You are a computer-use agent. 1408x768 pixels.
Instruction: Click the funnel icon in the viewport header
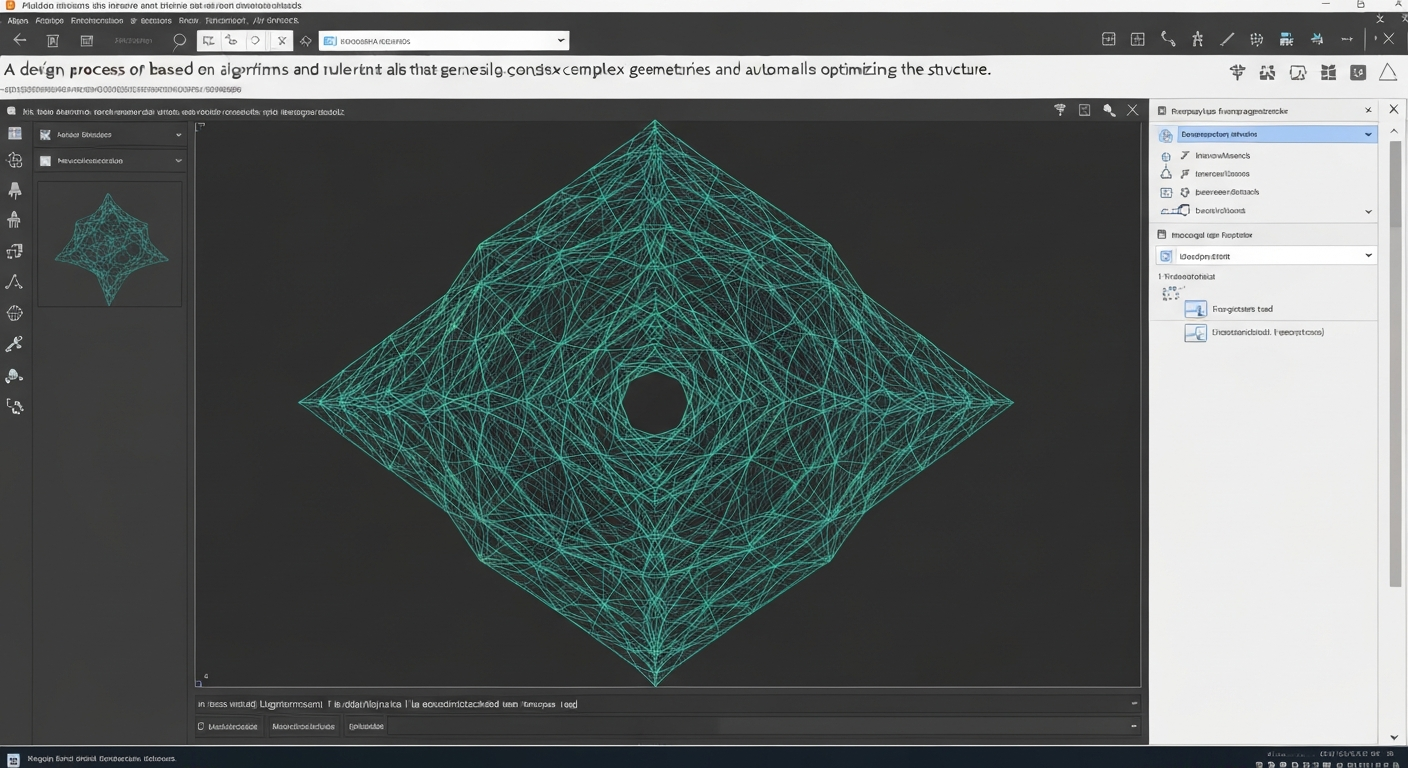coord(1060,111)
